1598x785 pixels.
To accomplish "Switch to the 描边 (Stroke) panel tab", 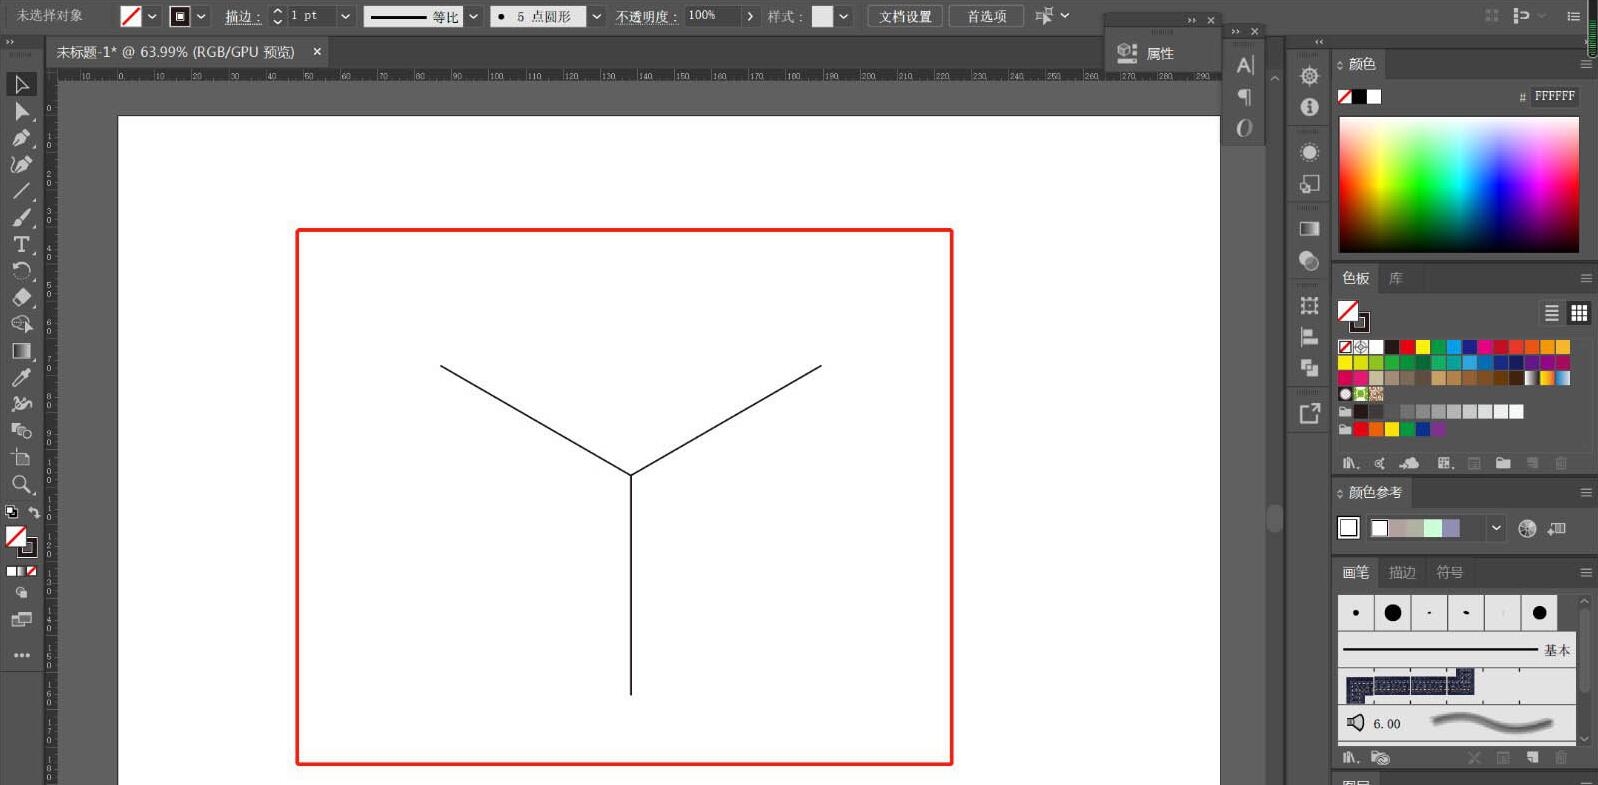I will coord(1402,572).
